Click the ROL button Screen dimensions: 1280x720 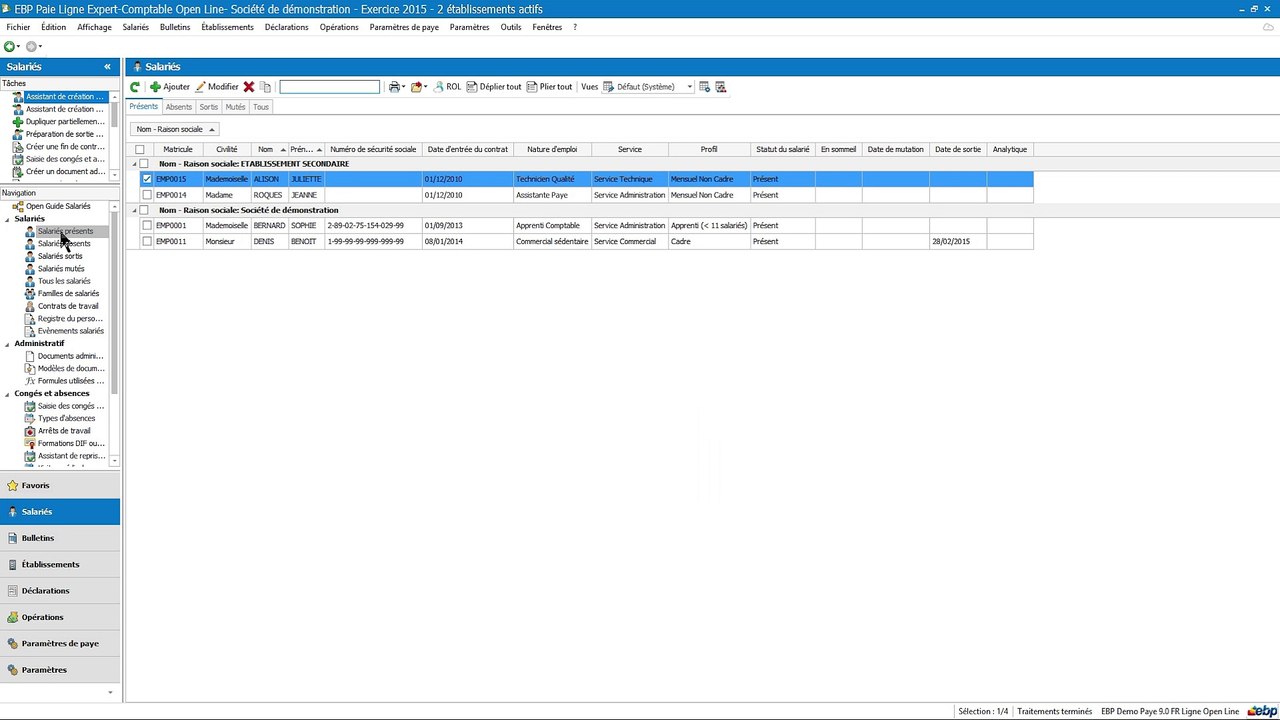(447, 87)
